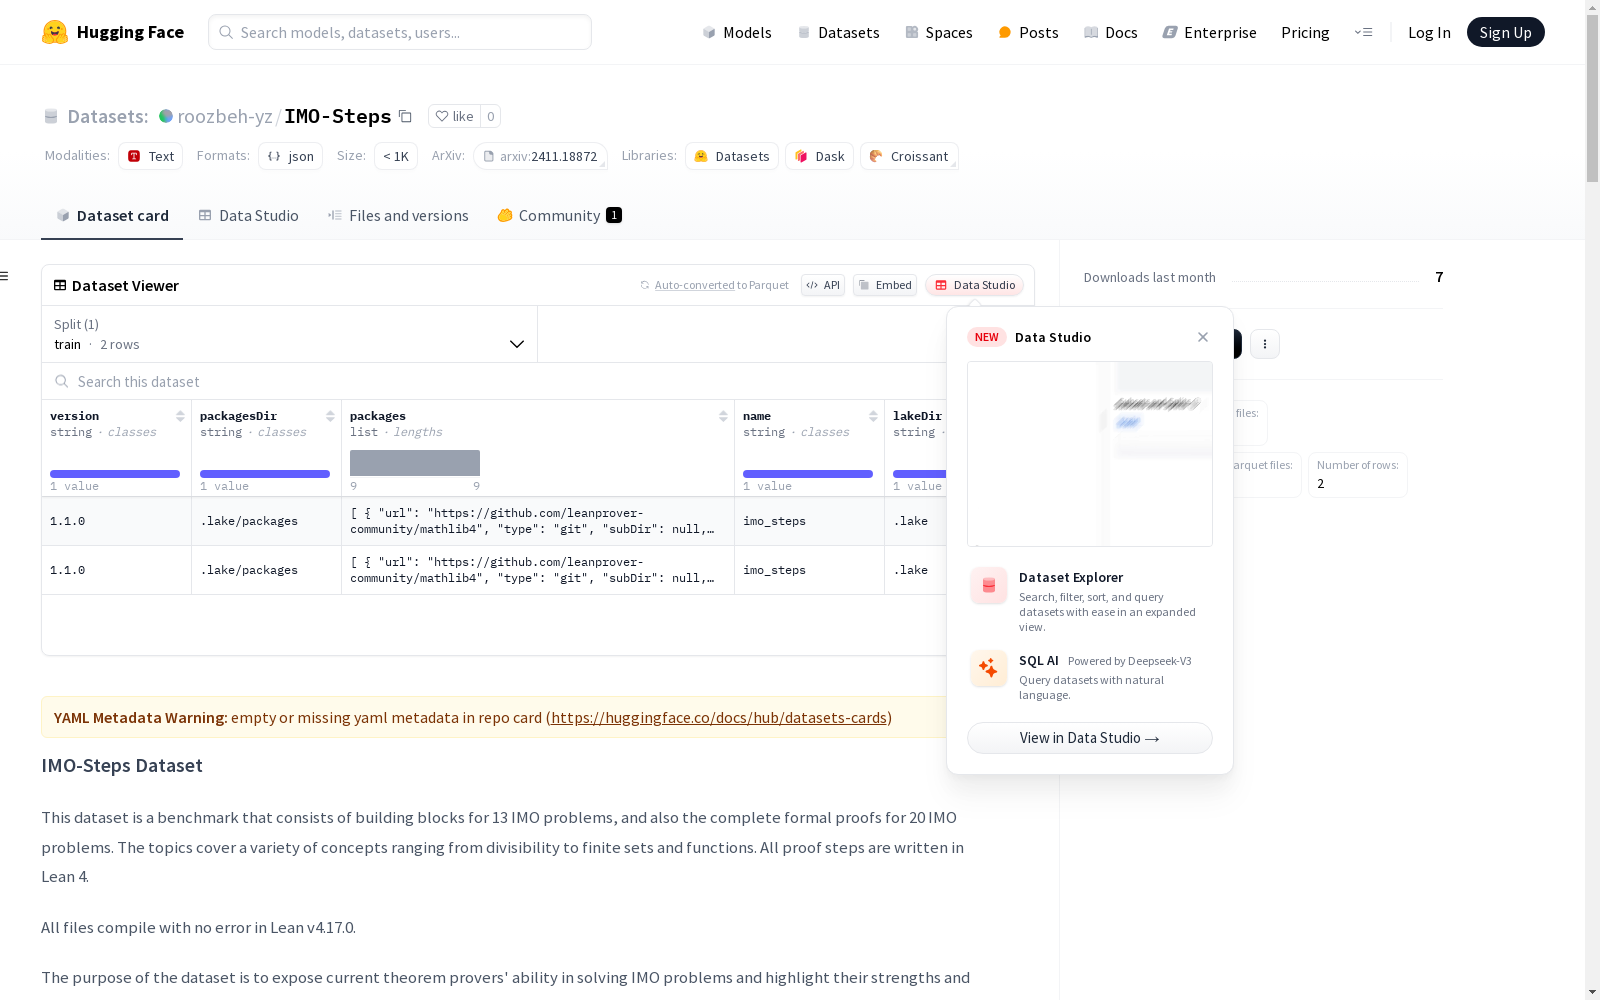Viewport: 1600px width, 1000px height.
Task: Click the Sign Up button
Action: (1506, 32)
